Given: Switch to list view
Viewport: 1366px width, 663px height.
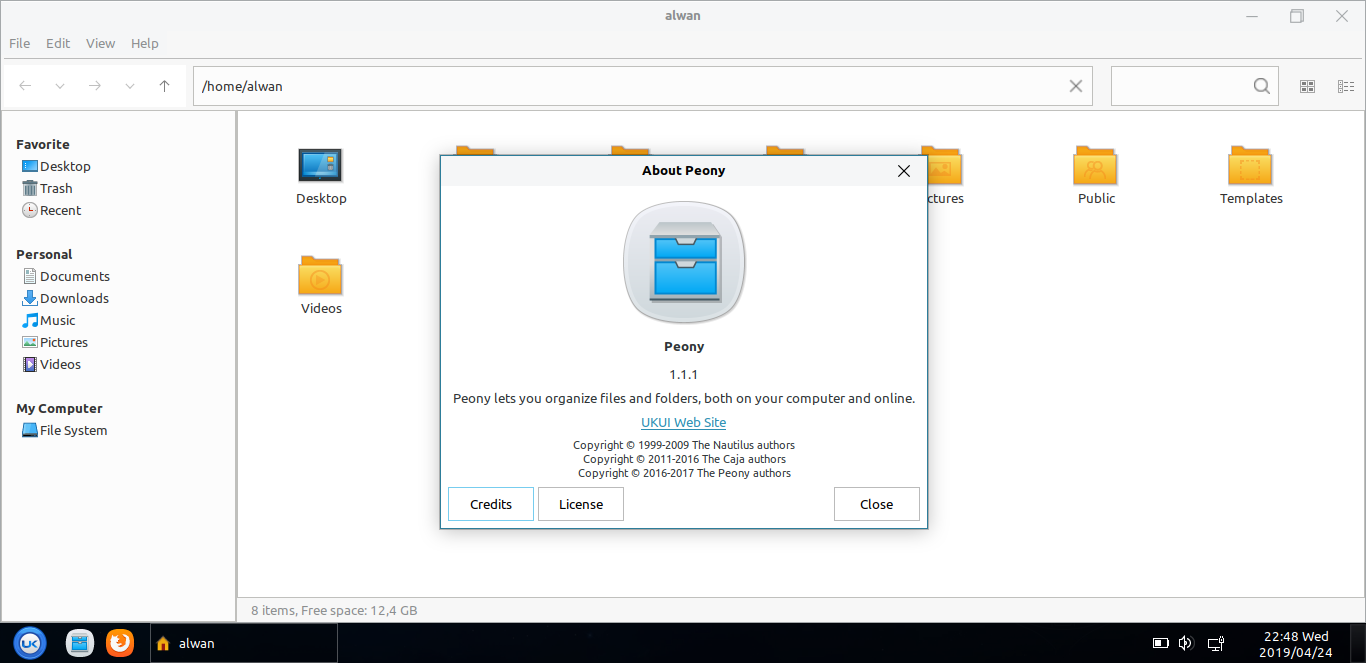Looking at the screenshot, I should 1346,86.
